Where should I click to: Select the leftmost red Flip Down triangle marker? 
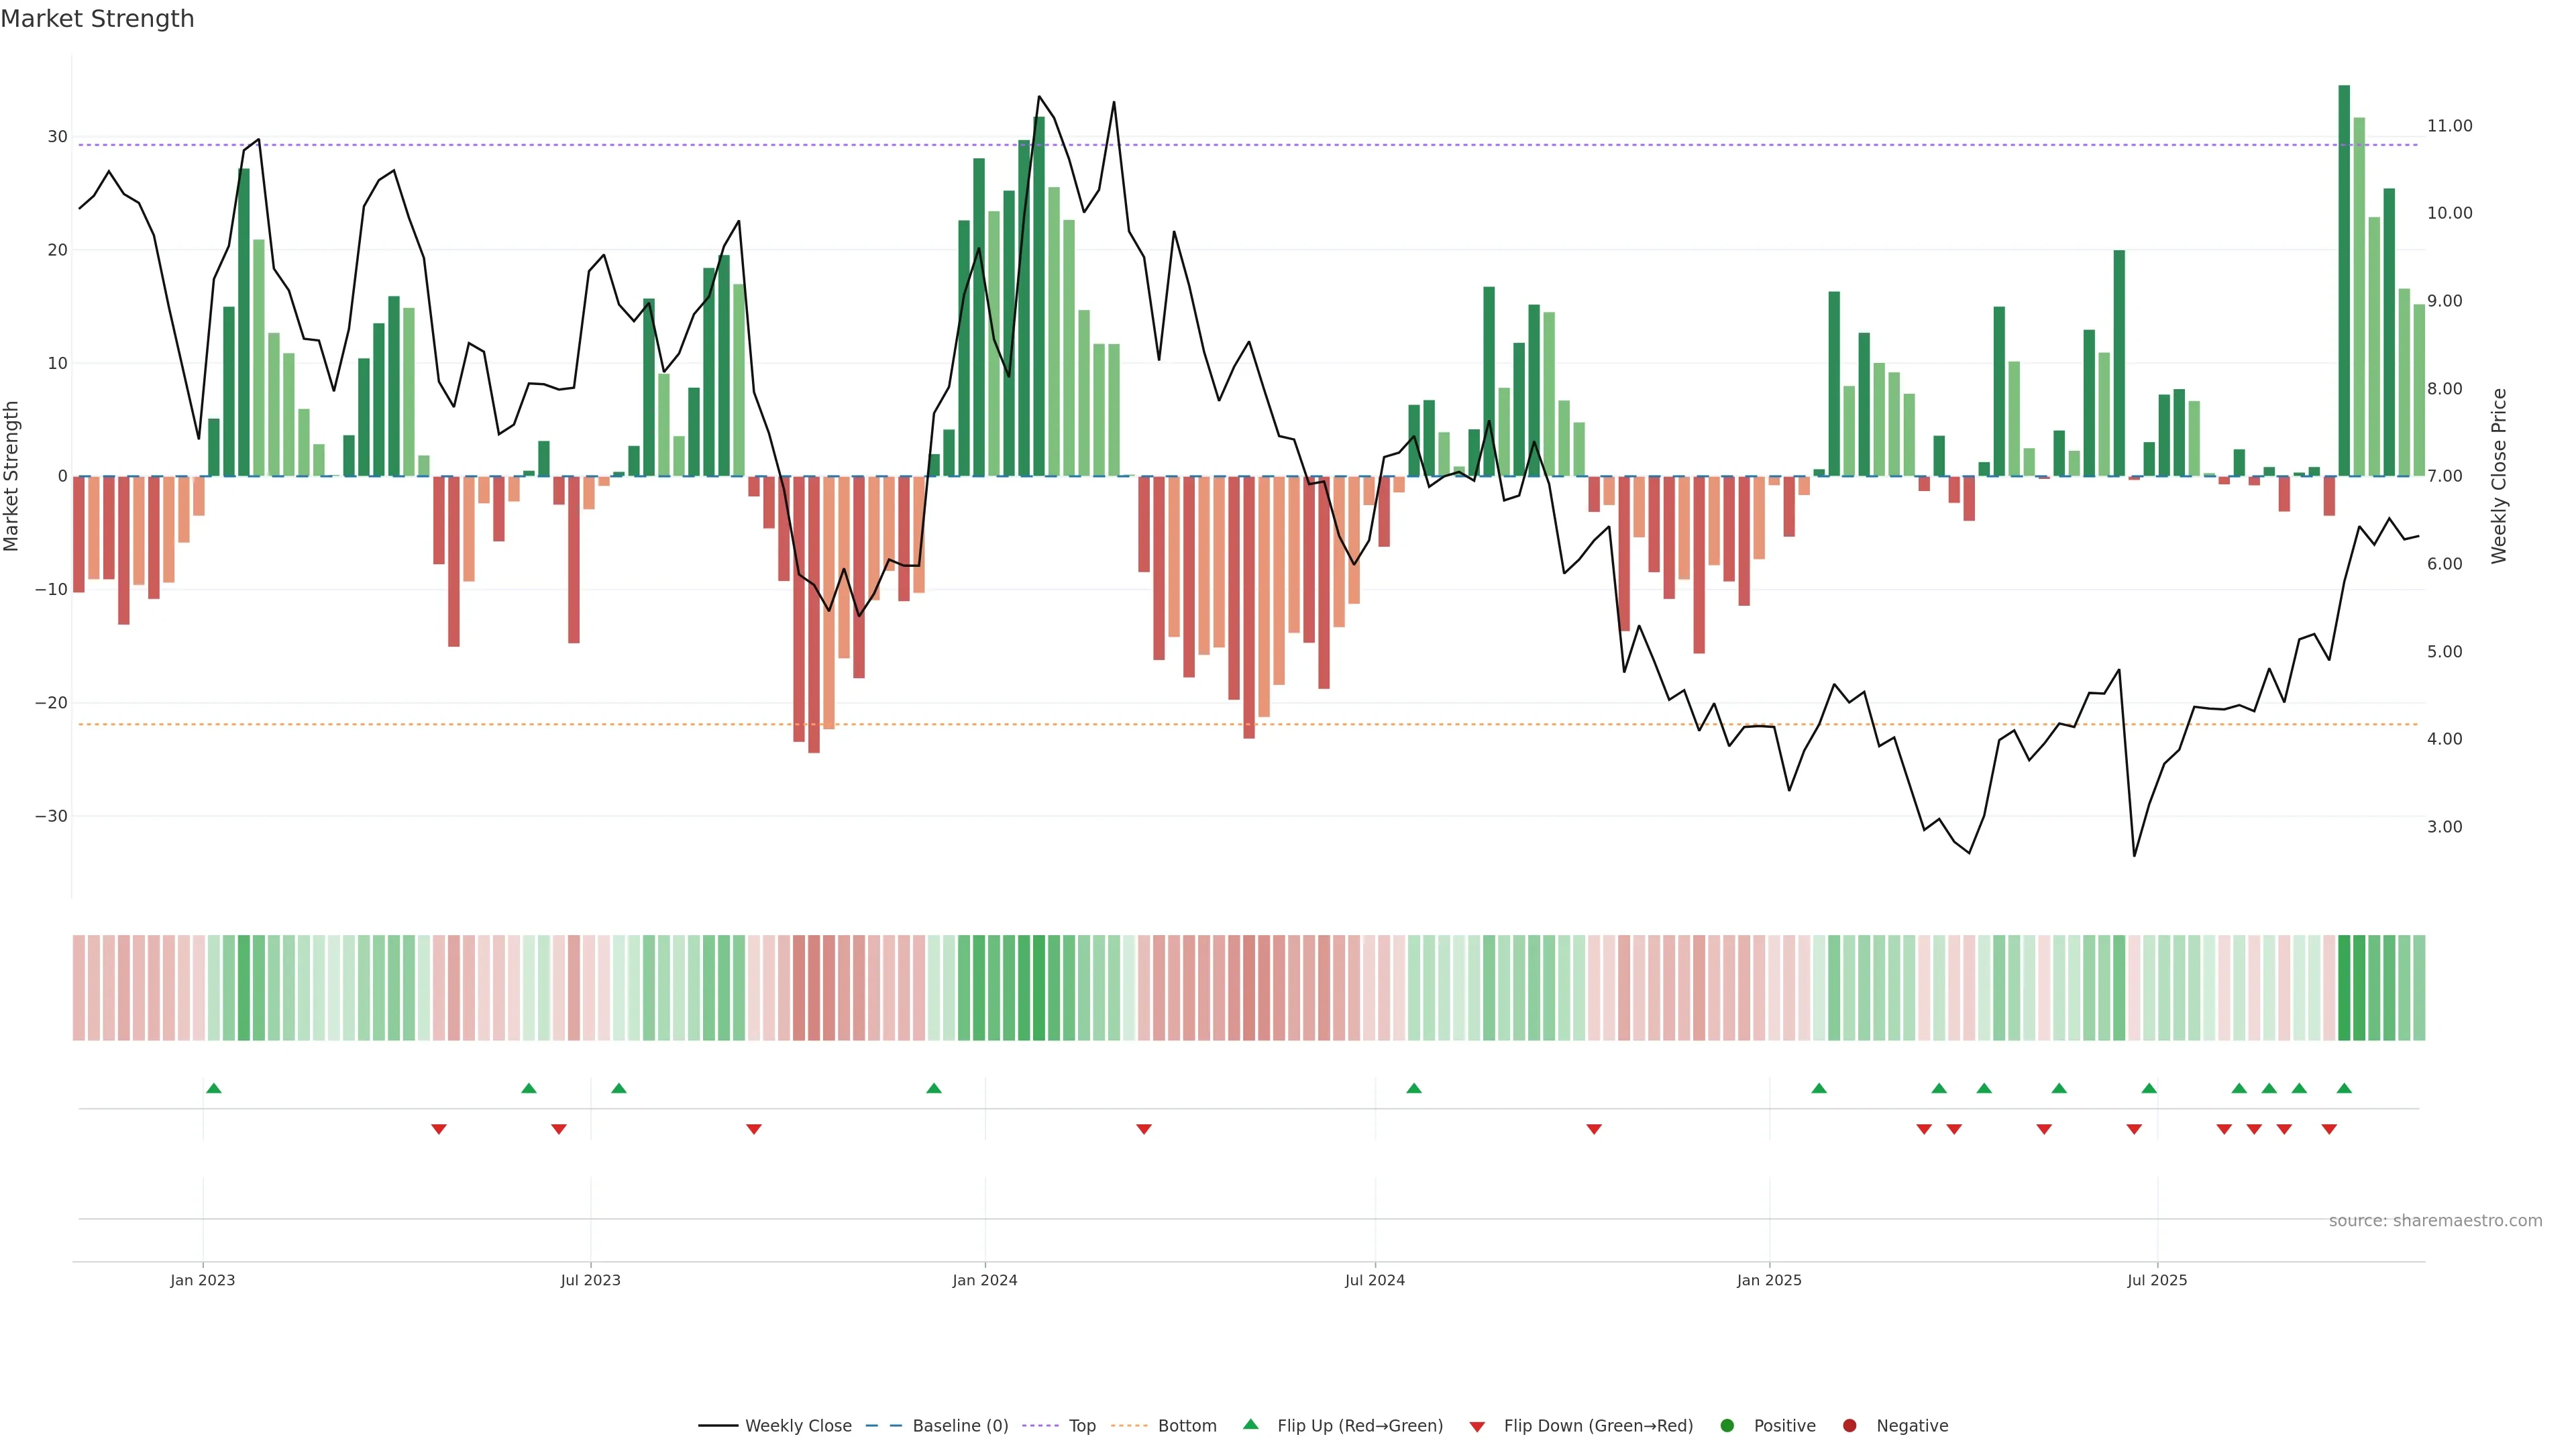point(438,1129)
